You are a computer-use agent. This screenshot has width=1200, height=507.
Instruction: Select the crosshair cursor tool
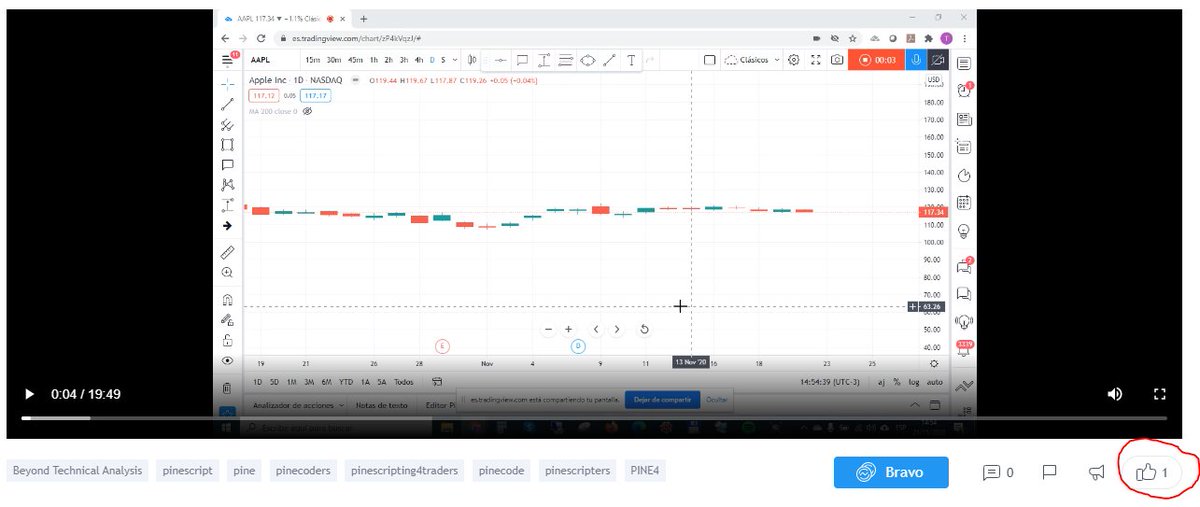(x=228, y=83)
